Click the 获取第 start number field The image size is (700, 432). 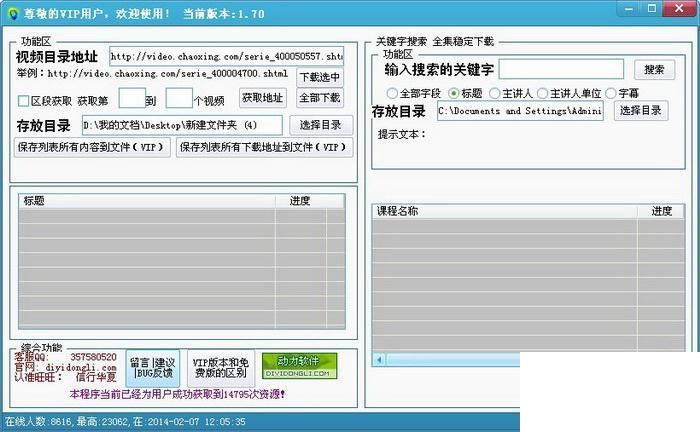coord(132,98)
